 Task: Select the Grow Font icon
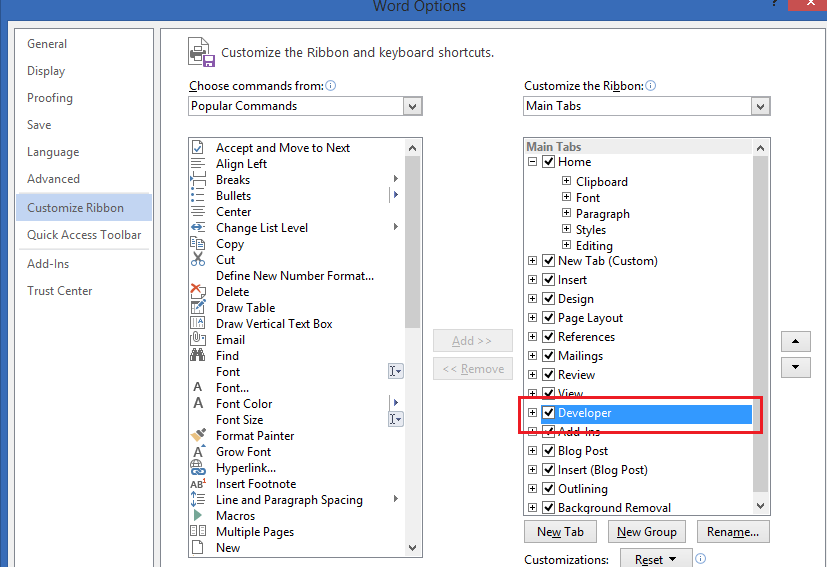[198, 451]
